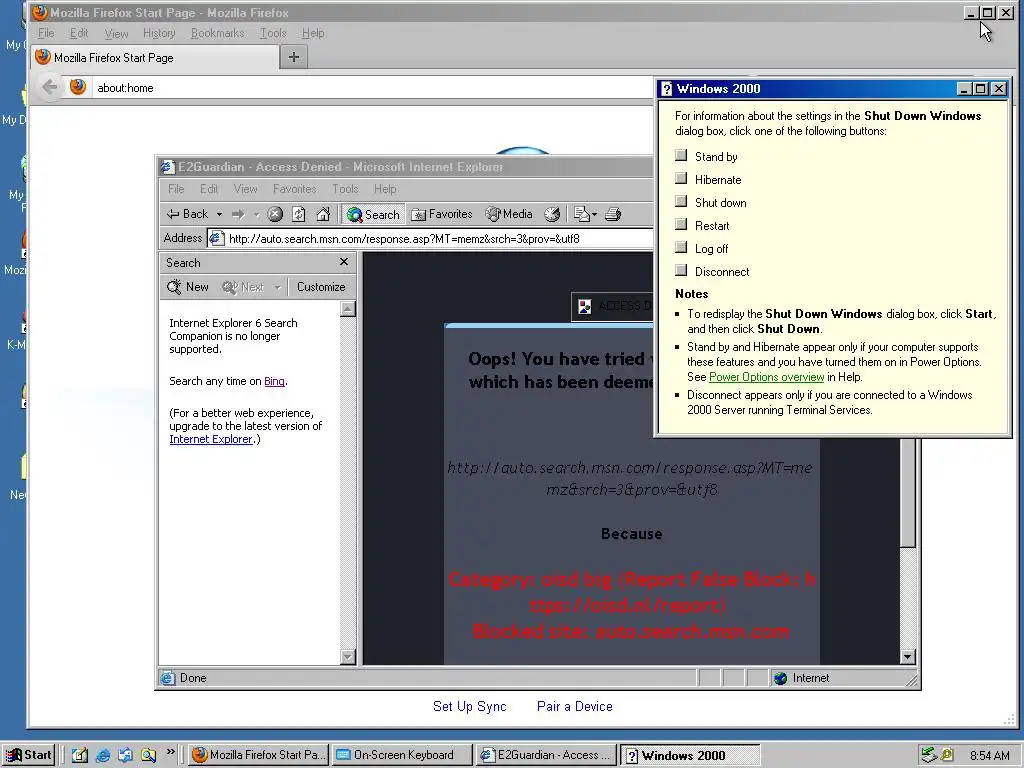1024x768 pixels.
Task: Click Pair a Device link
Action: (x=575, y=706)
